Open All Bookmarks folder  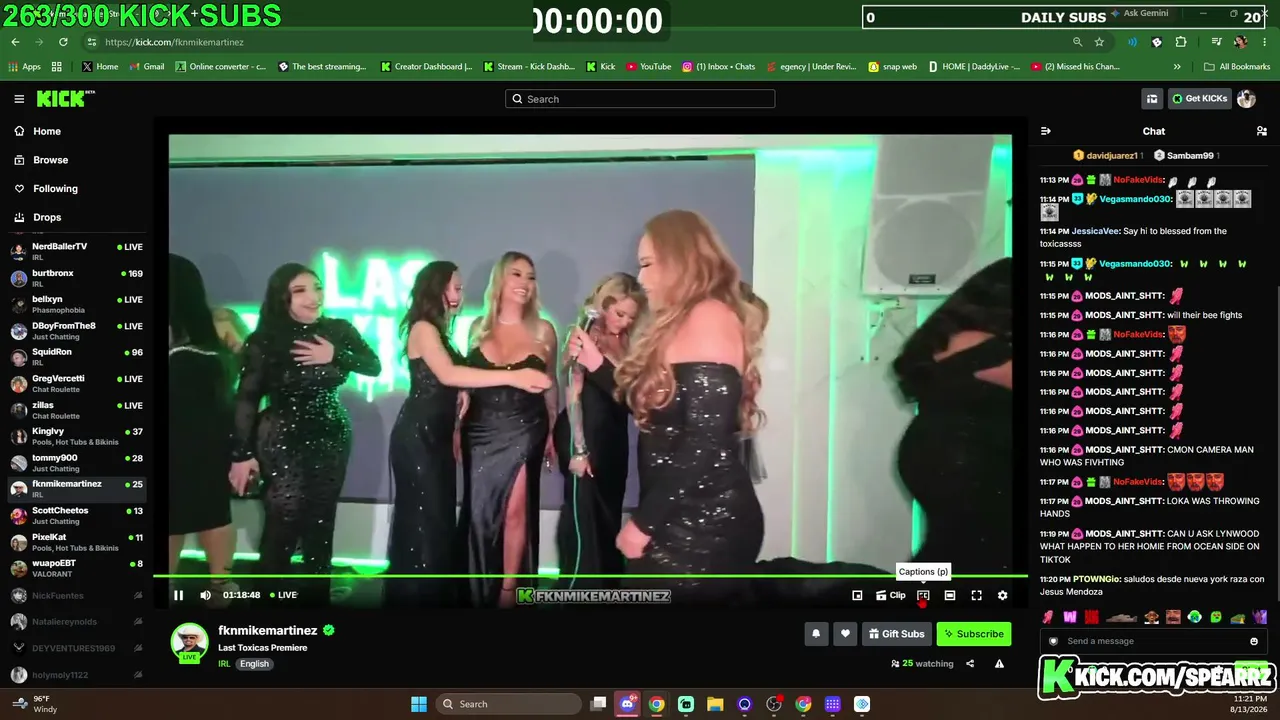point(1237,67)
